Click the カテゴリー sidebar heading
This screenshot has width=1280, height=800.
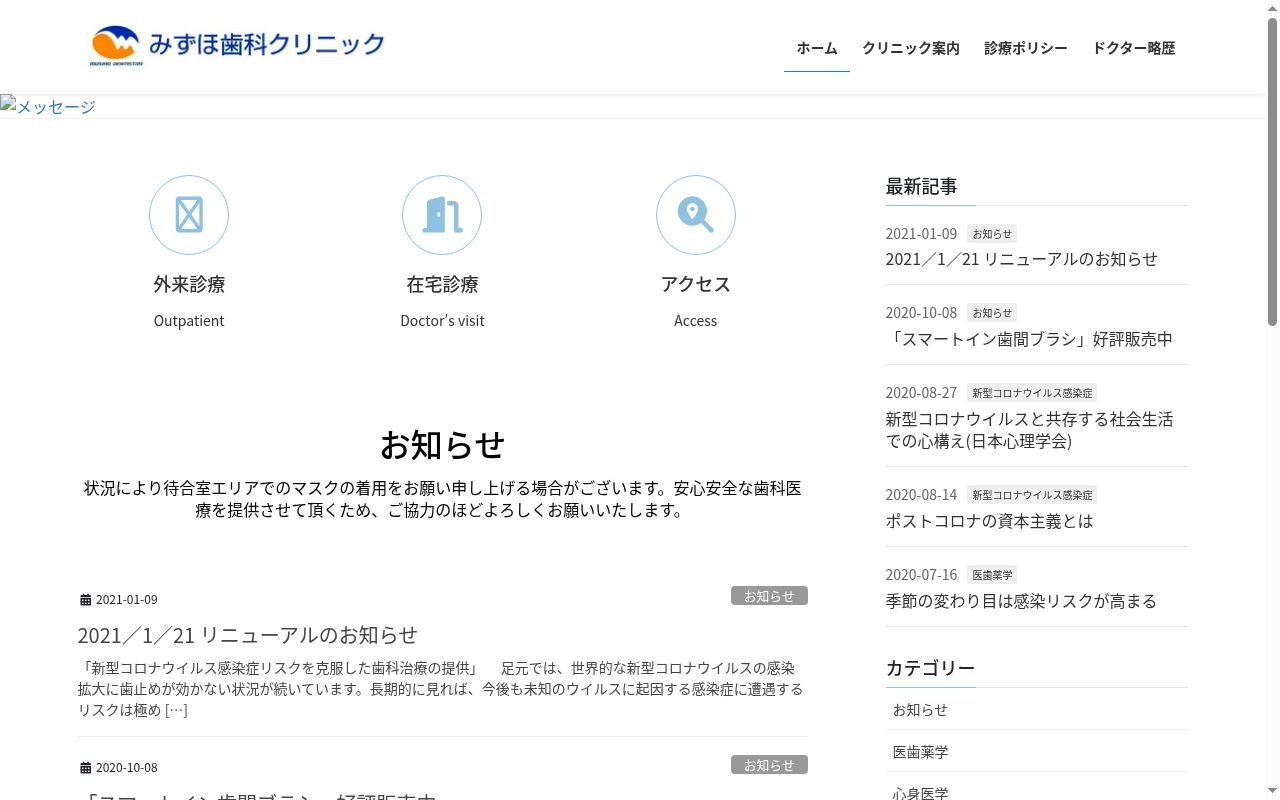tap(930, 668)
